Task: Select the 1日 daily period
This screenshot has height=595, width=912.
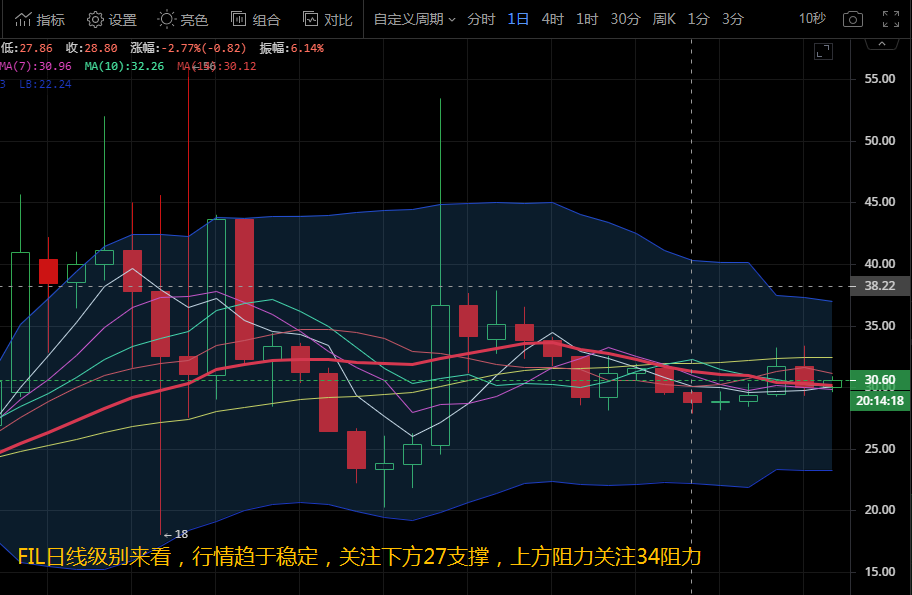Action: pyautogui.click(x=518, y=19)
